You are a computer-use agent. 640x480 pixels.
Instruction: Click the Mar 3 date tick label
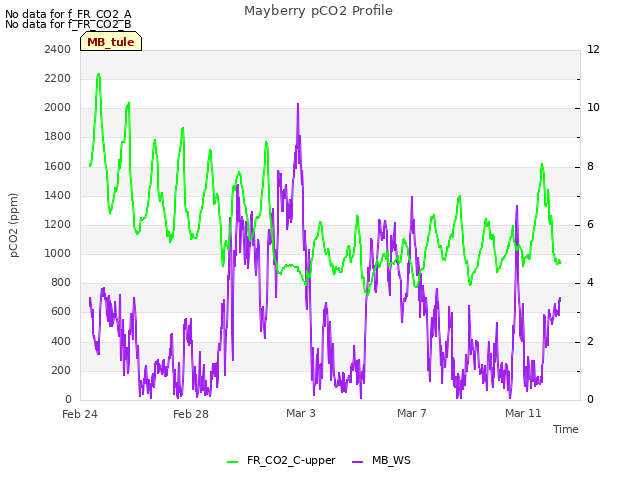(301, 413)
